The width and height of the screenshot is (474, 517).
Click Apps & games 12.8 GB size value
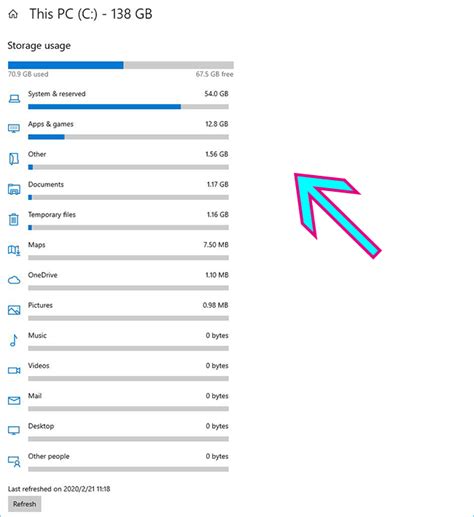click(x=217, y=124)
